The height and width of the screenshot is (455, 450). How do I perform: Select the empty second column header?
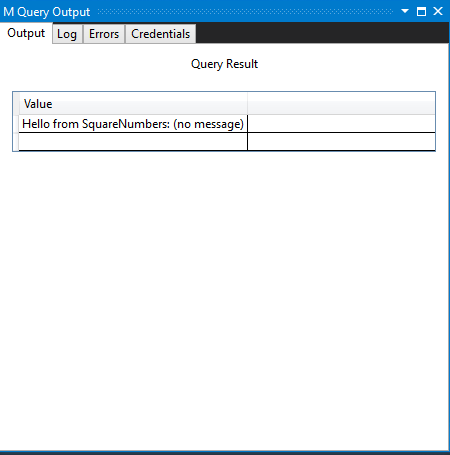(341, 104)
